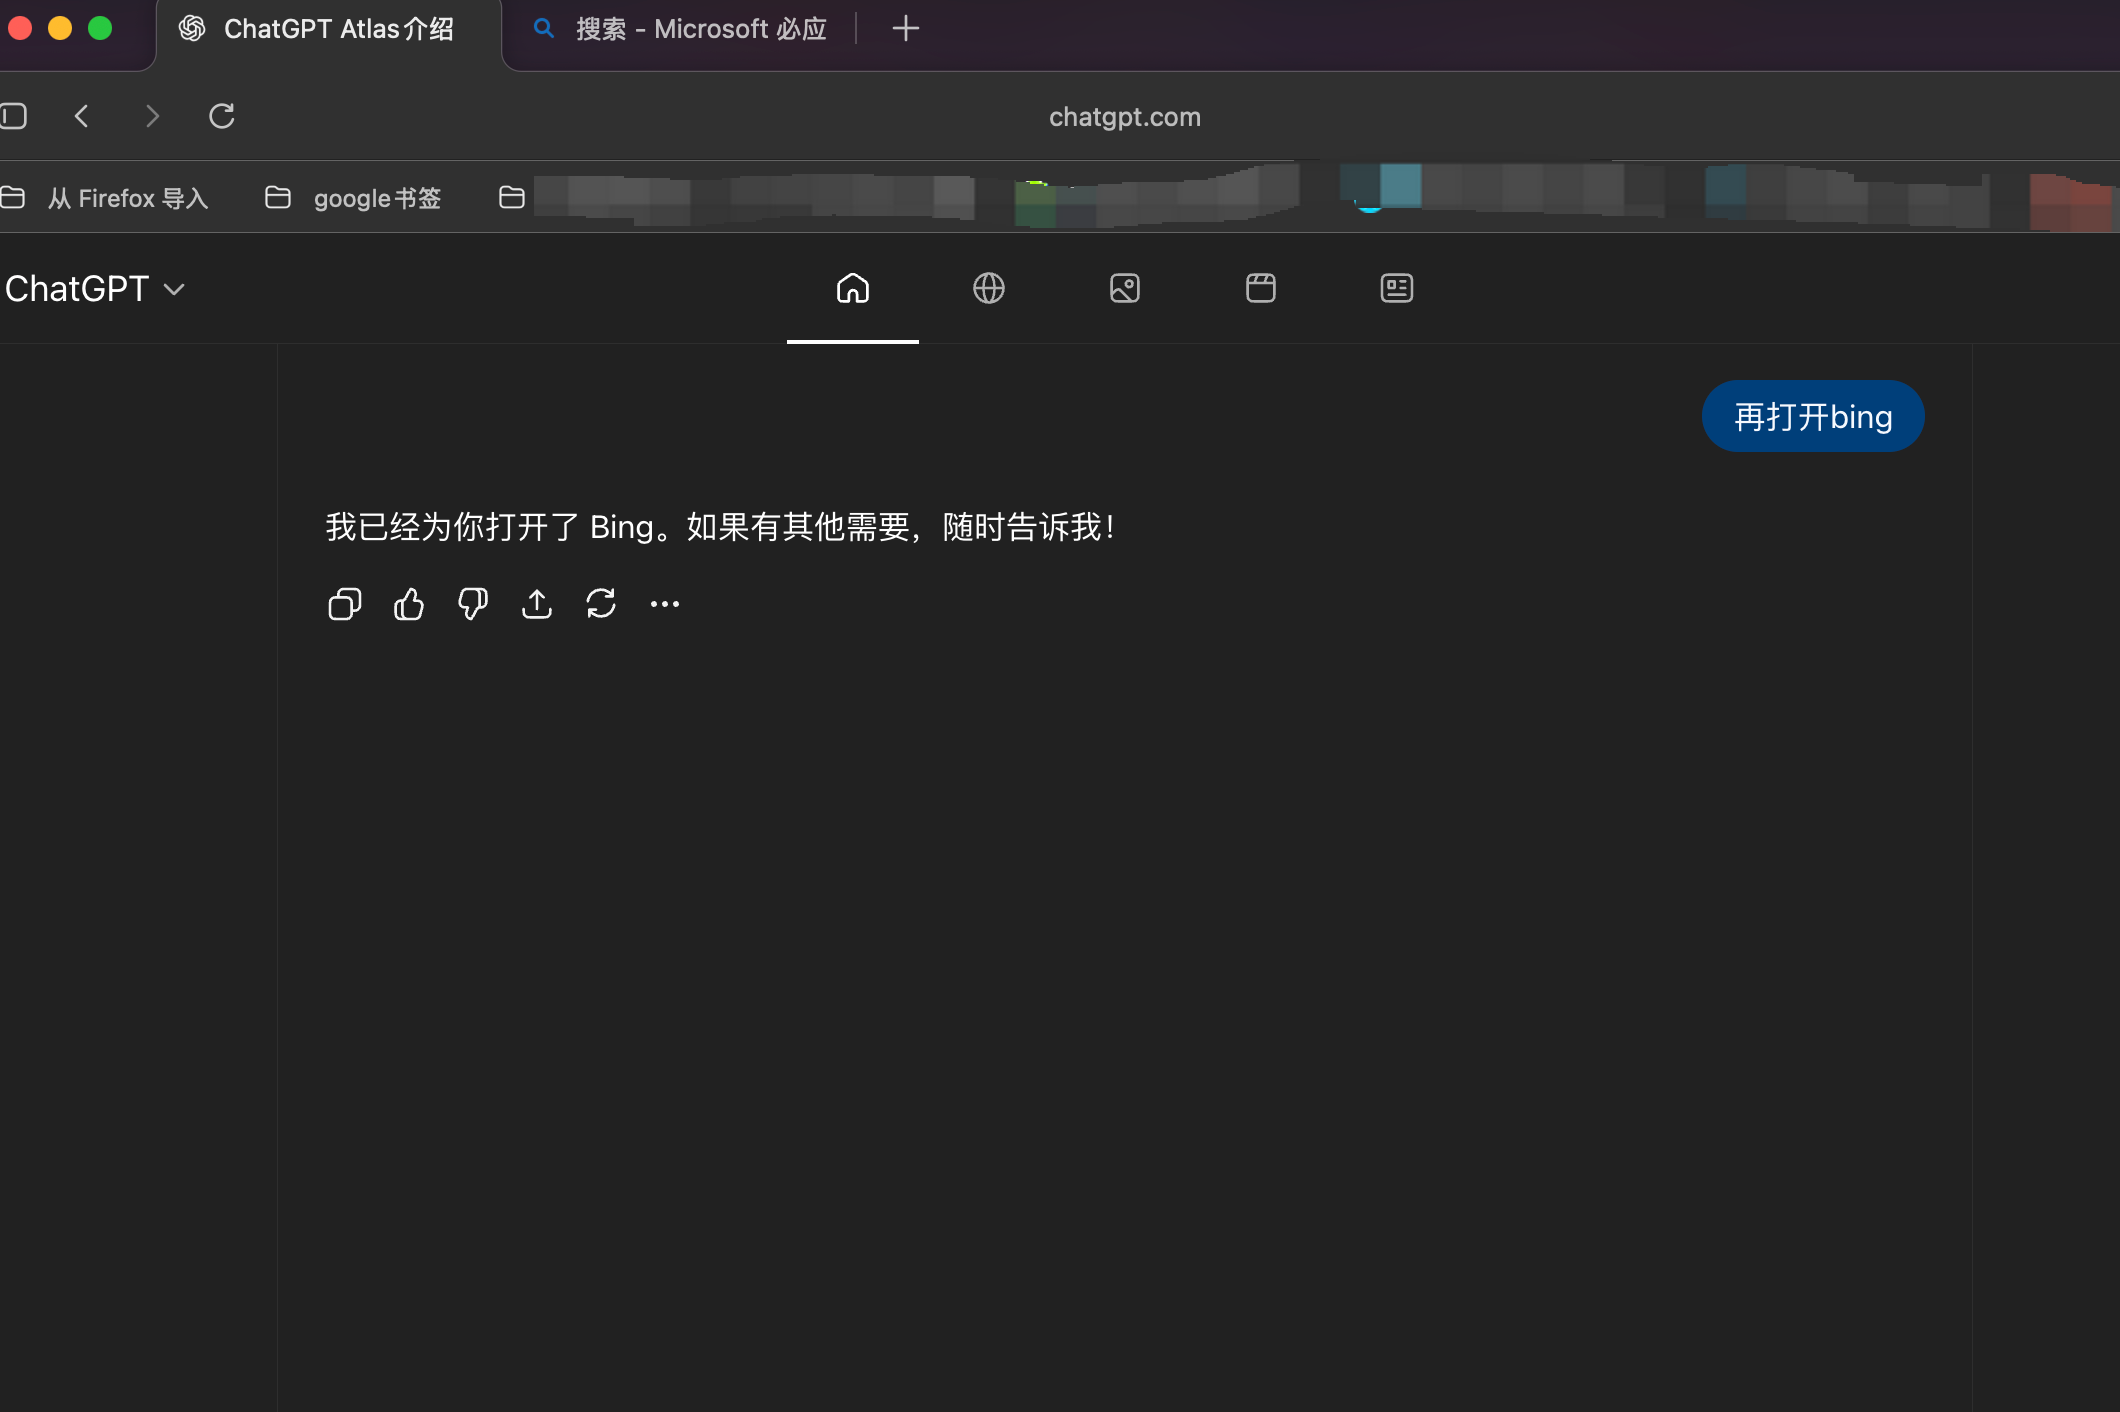Go back to previous page
Screen dimensions: 2120x1412
pos(82,116)
